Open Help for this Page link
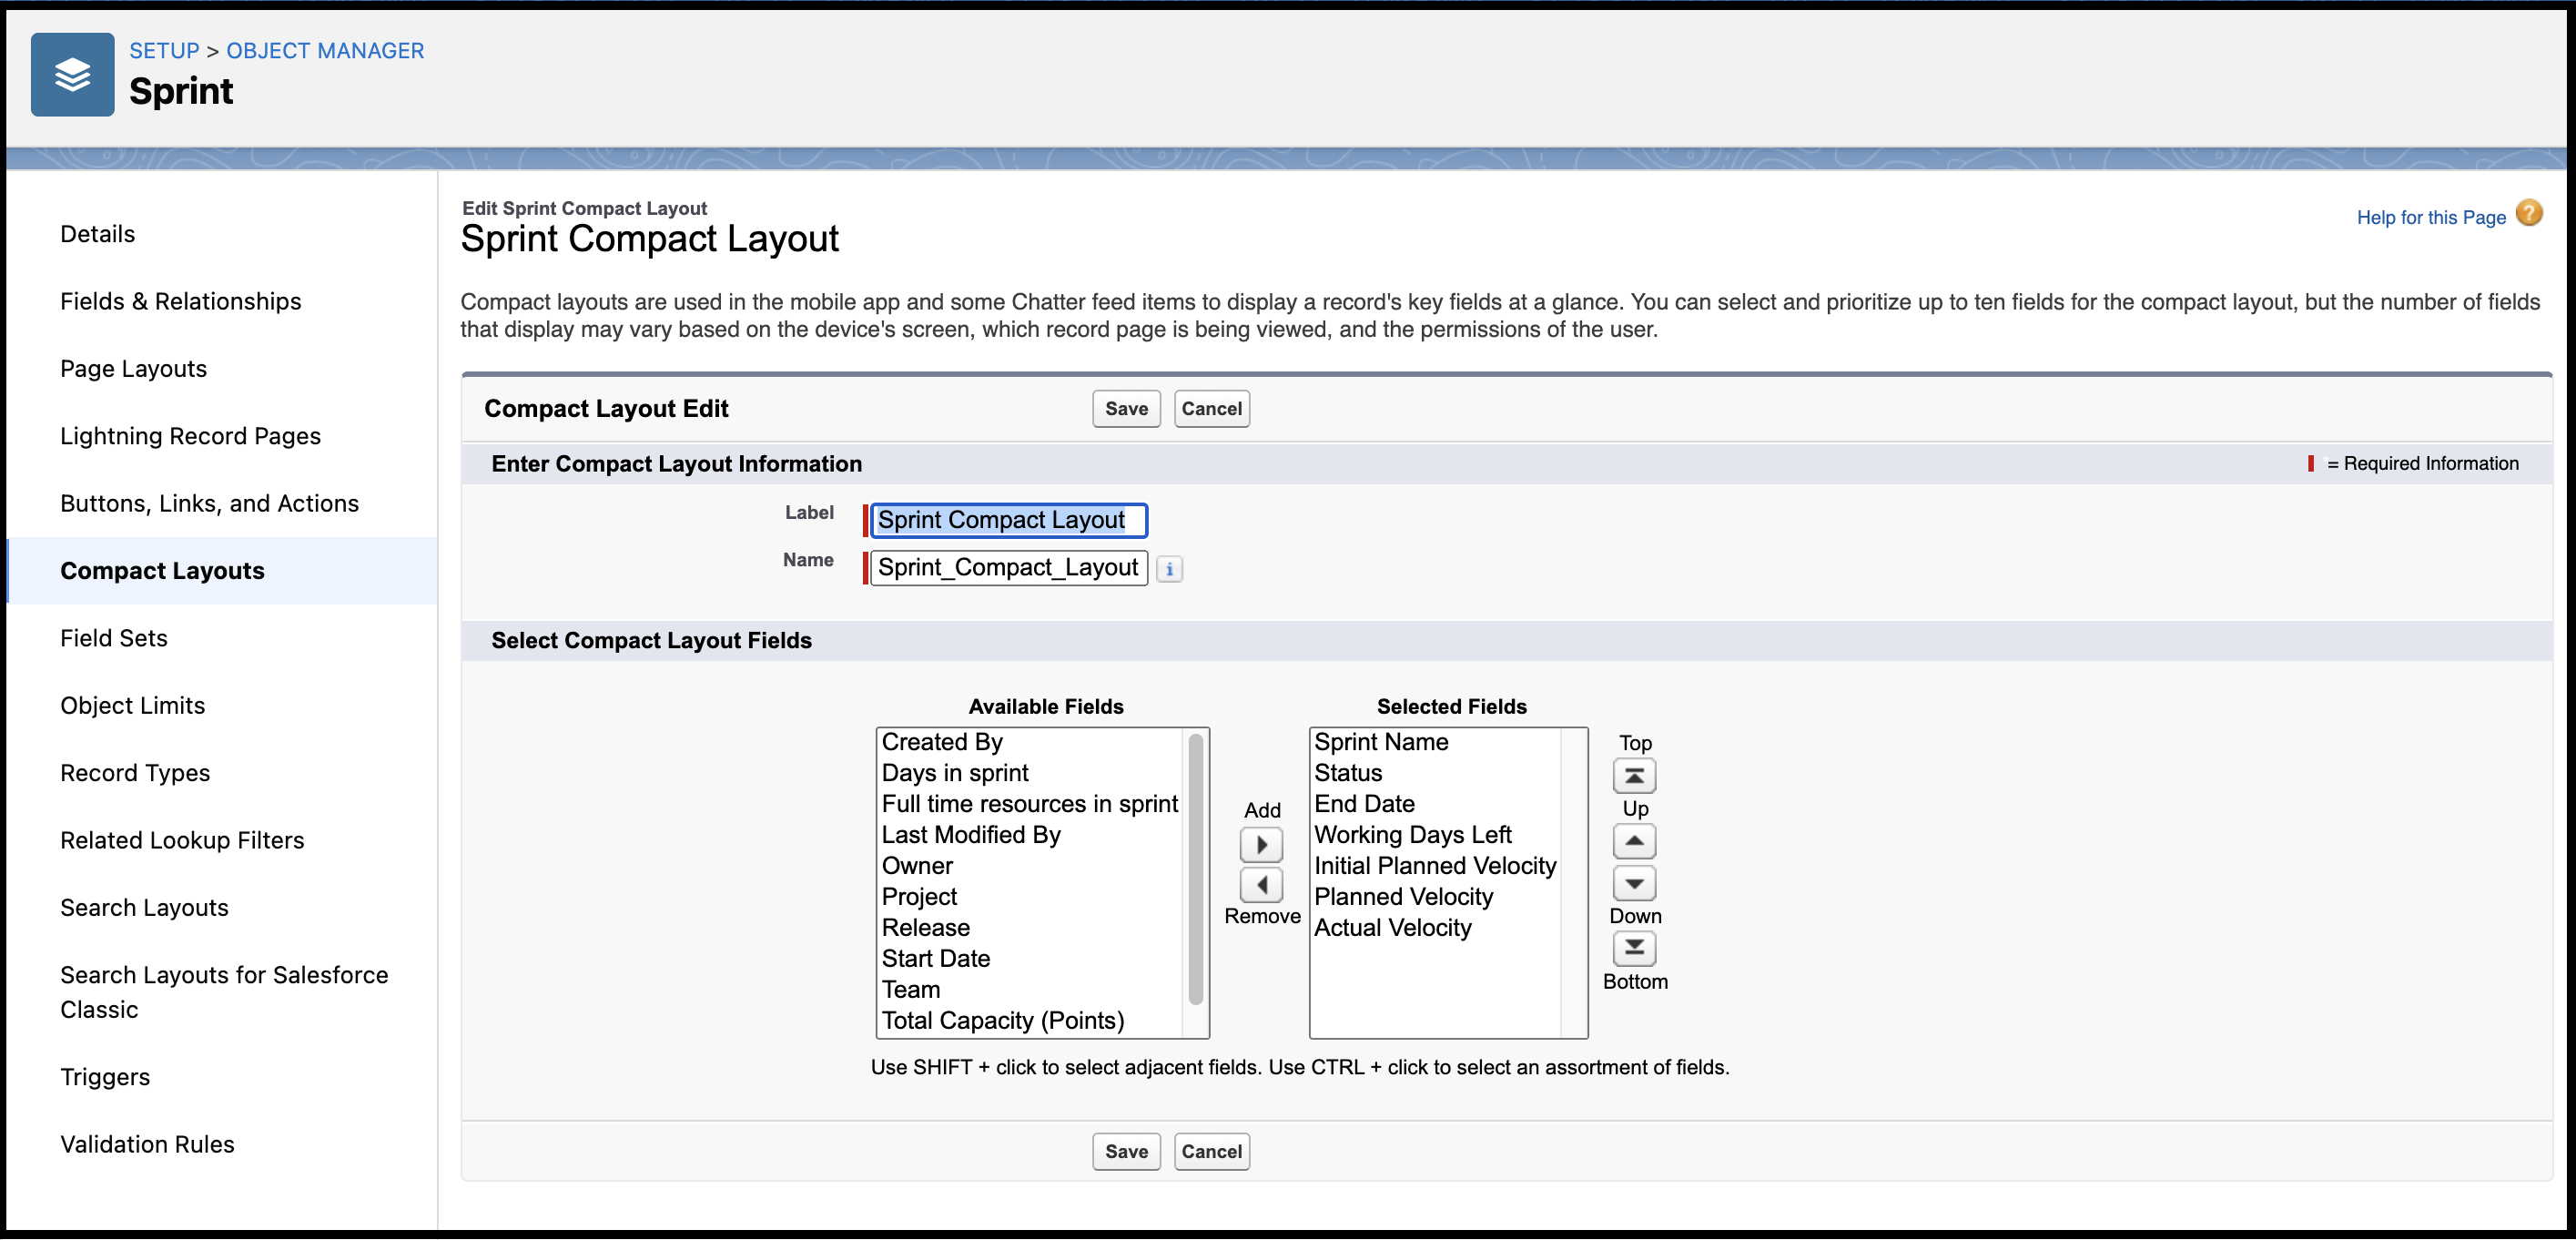The height and width of the screenshot is (1240, 2576). pos(2431,217)
